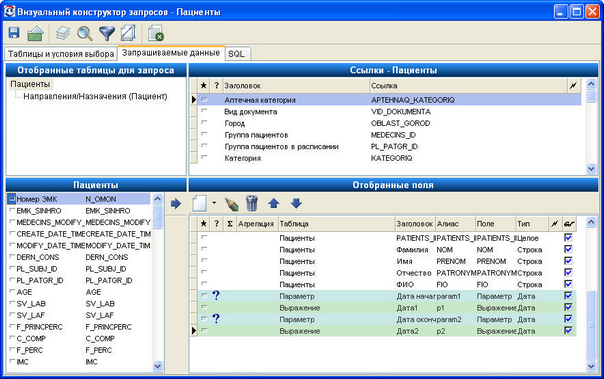The image size is (604, 379).
Task: Toggle checkbox for Вид документа link
Action: coord(204,111)
